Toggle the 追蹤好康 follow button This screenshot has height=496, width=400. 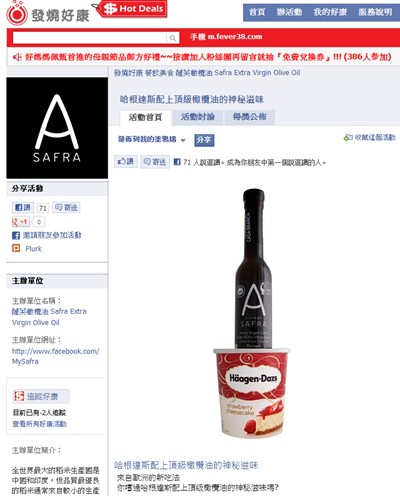(41, 396)
